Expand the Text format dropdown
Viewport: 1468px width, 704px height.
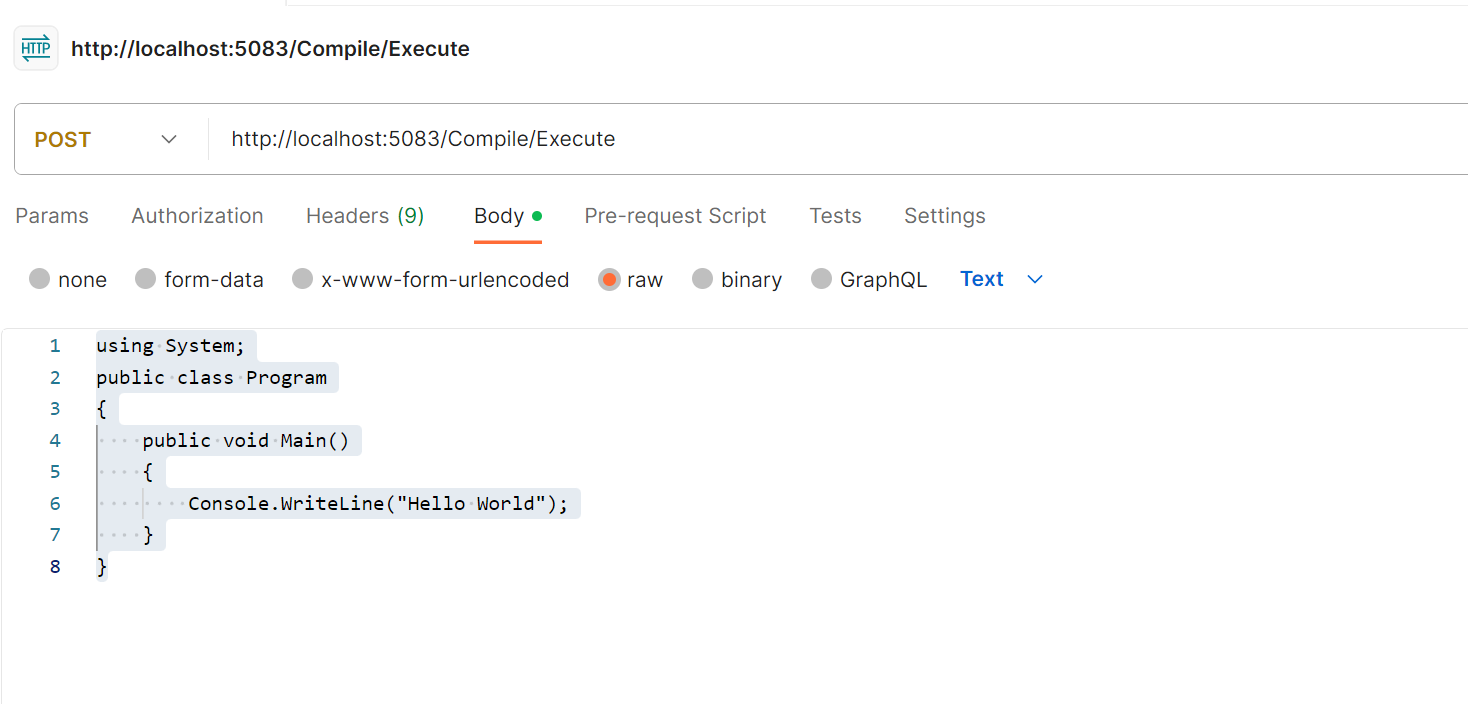point(982,279)
